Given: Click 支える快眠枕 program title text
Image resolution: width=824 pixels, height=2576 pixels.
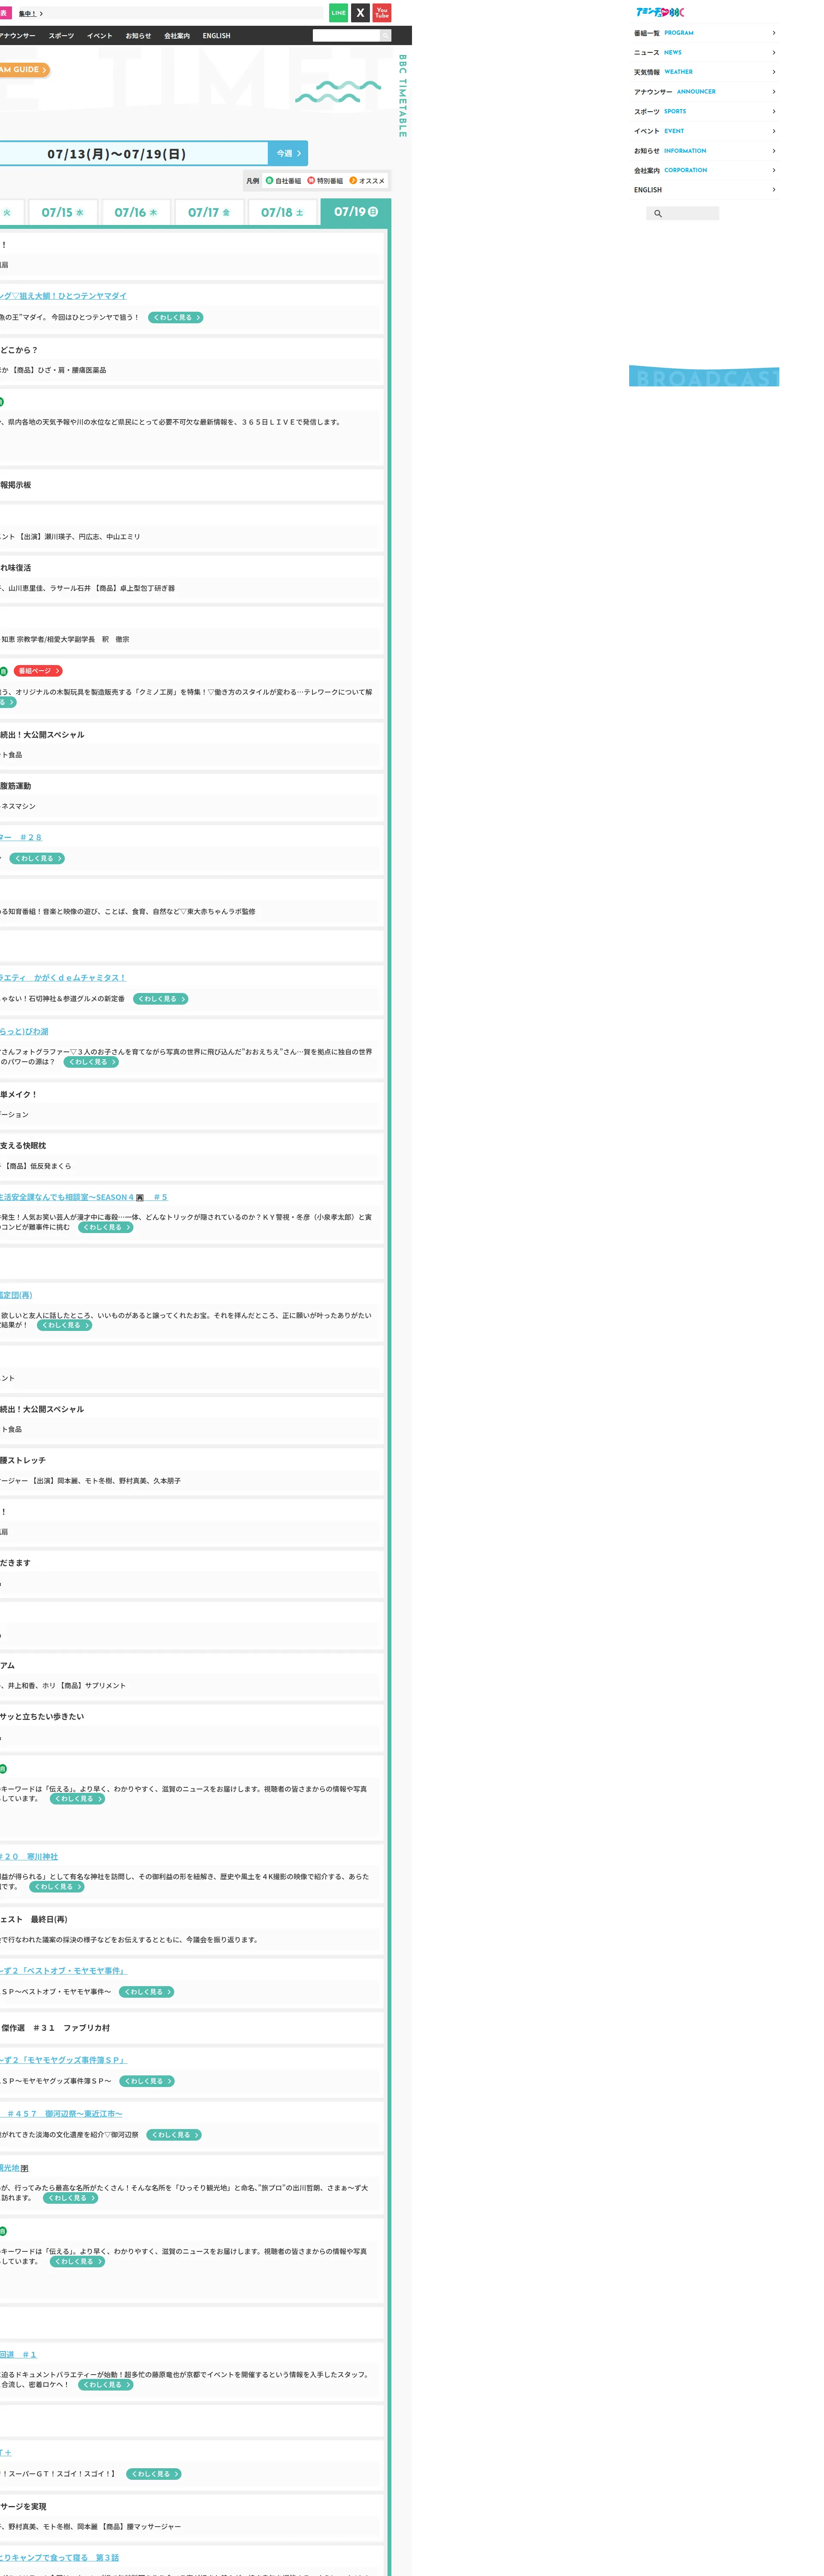Looking at the screenshot, I should [x=23, y=1146].
